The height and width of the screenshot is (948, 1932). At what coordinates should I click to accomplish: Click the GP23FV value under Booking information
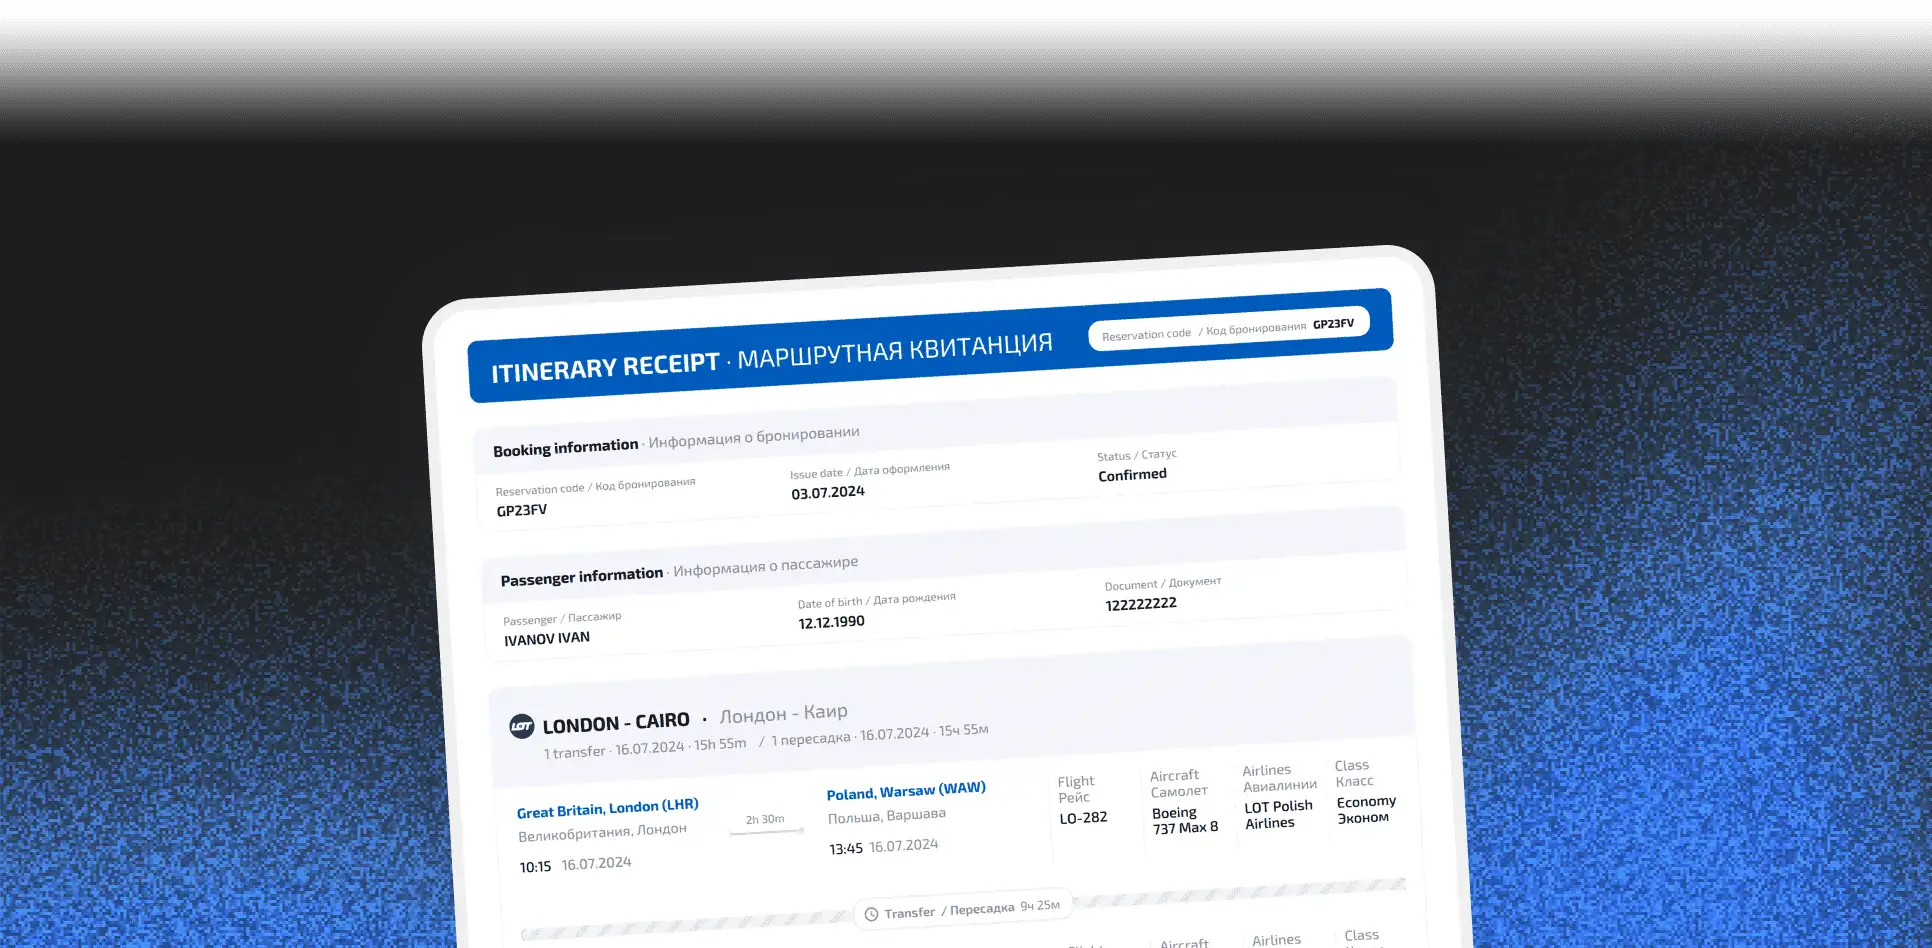pos(522,510)
